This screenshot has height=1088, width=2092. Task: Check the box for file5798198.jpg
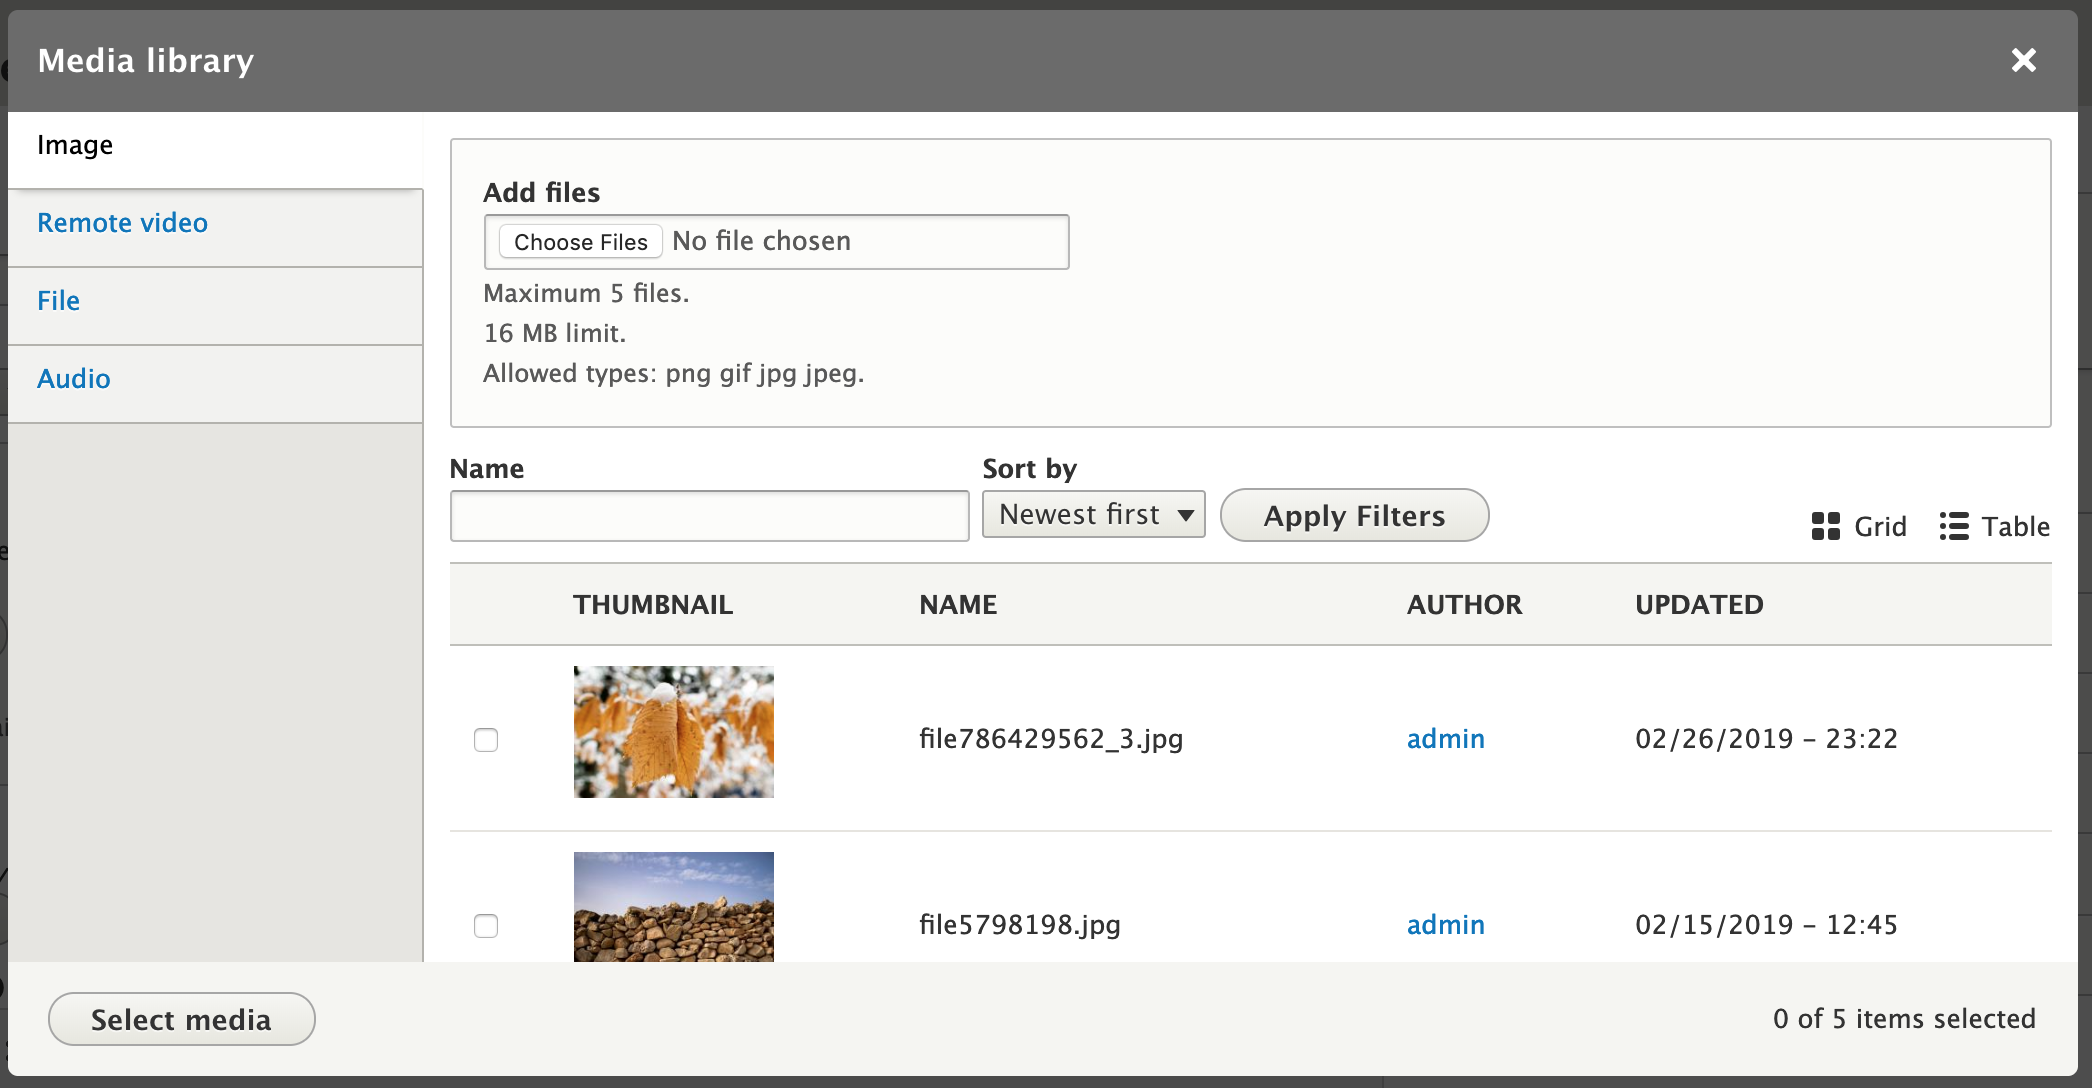[x=486, y=926]
